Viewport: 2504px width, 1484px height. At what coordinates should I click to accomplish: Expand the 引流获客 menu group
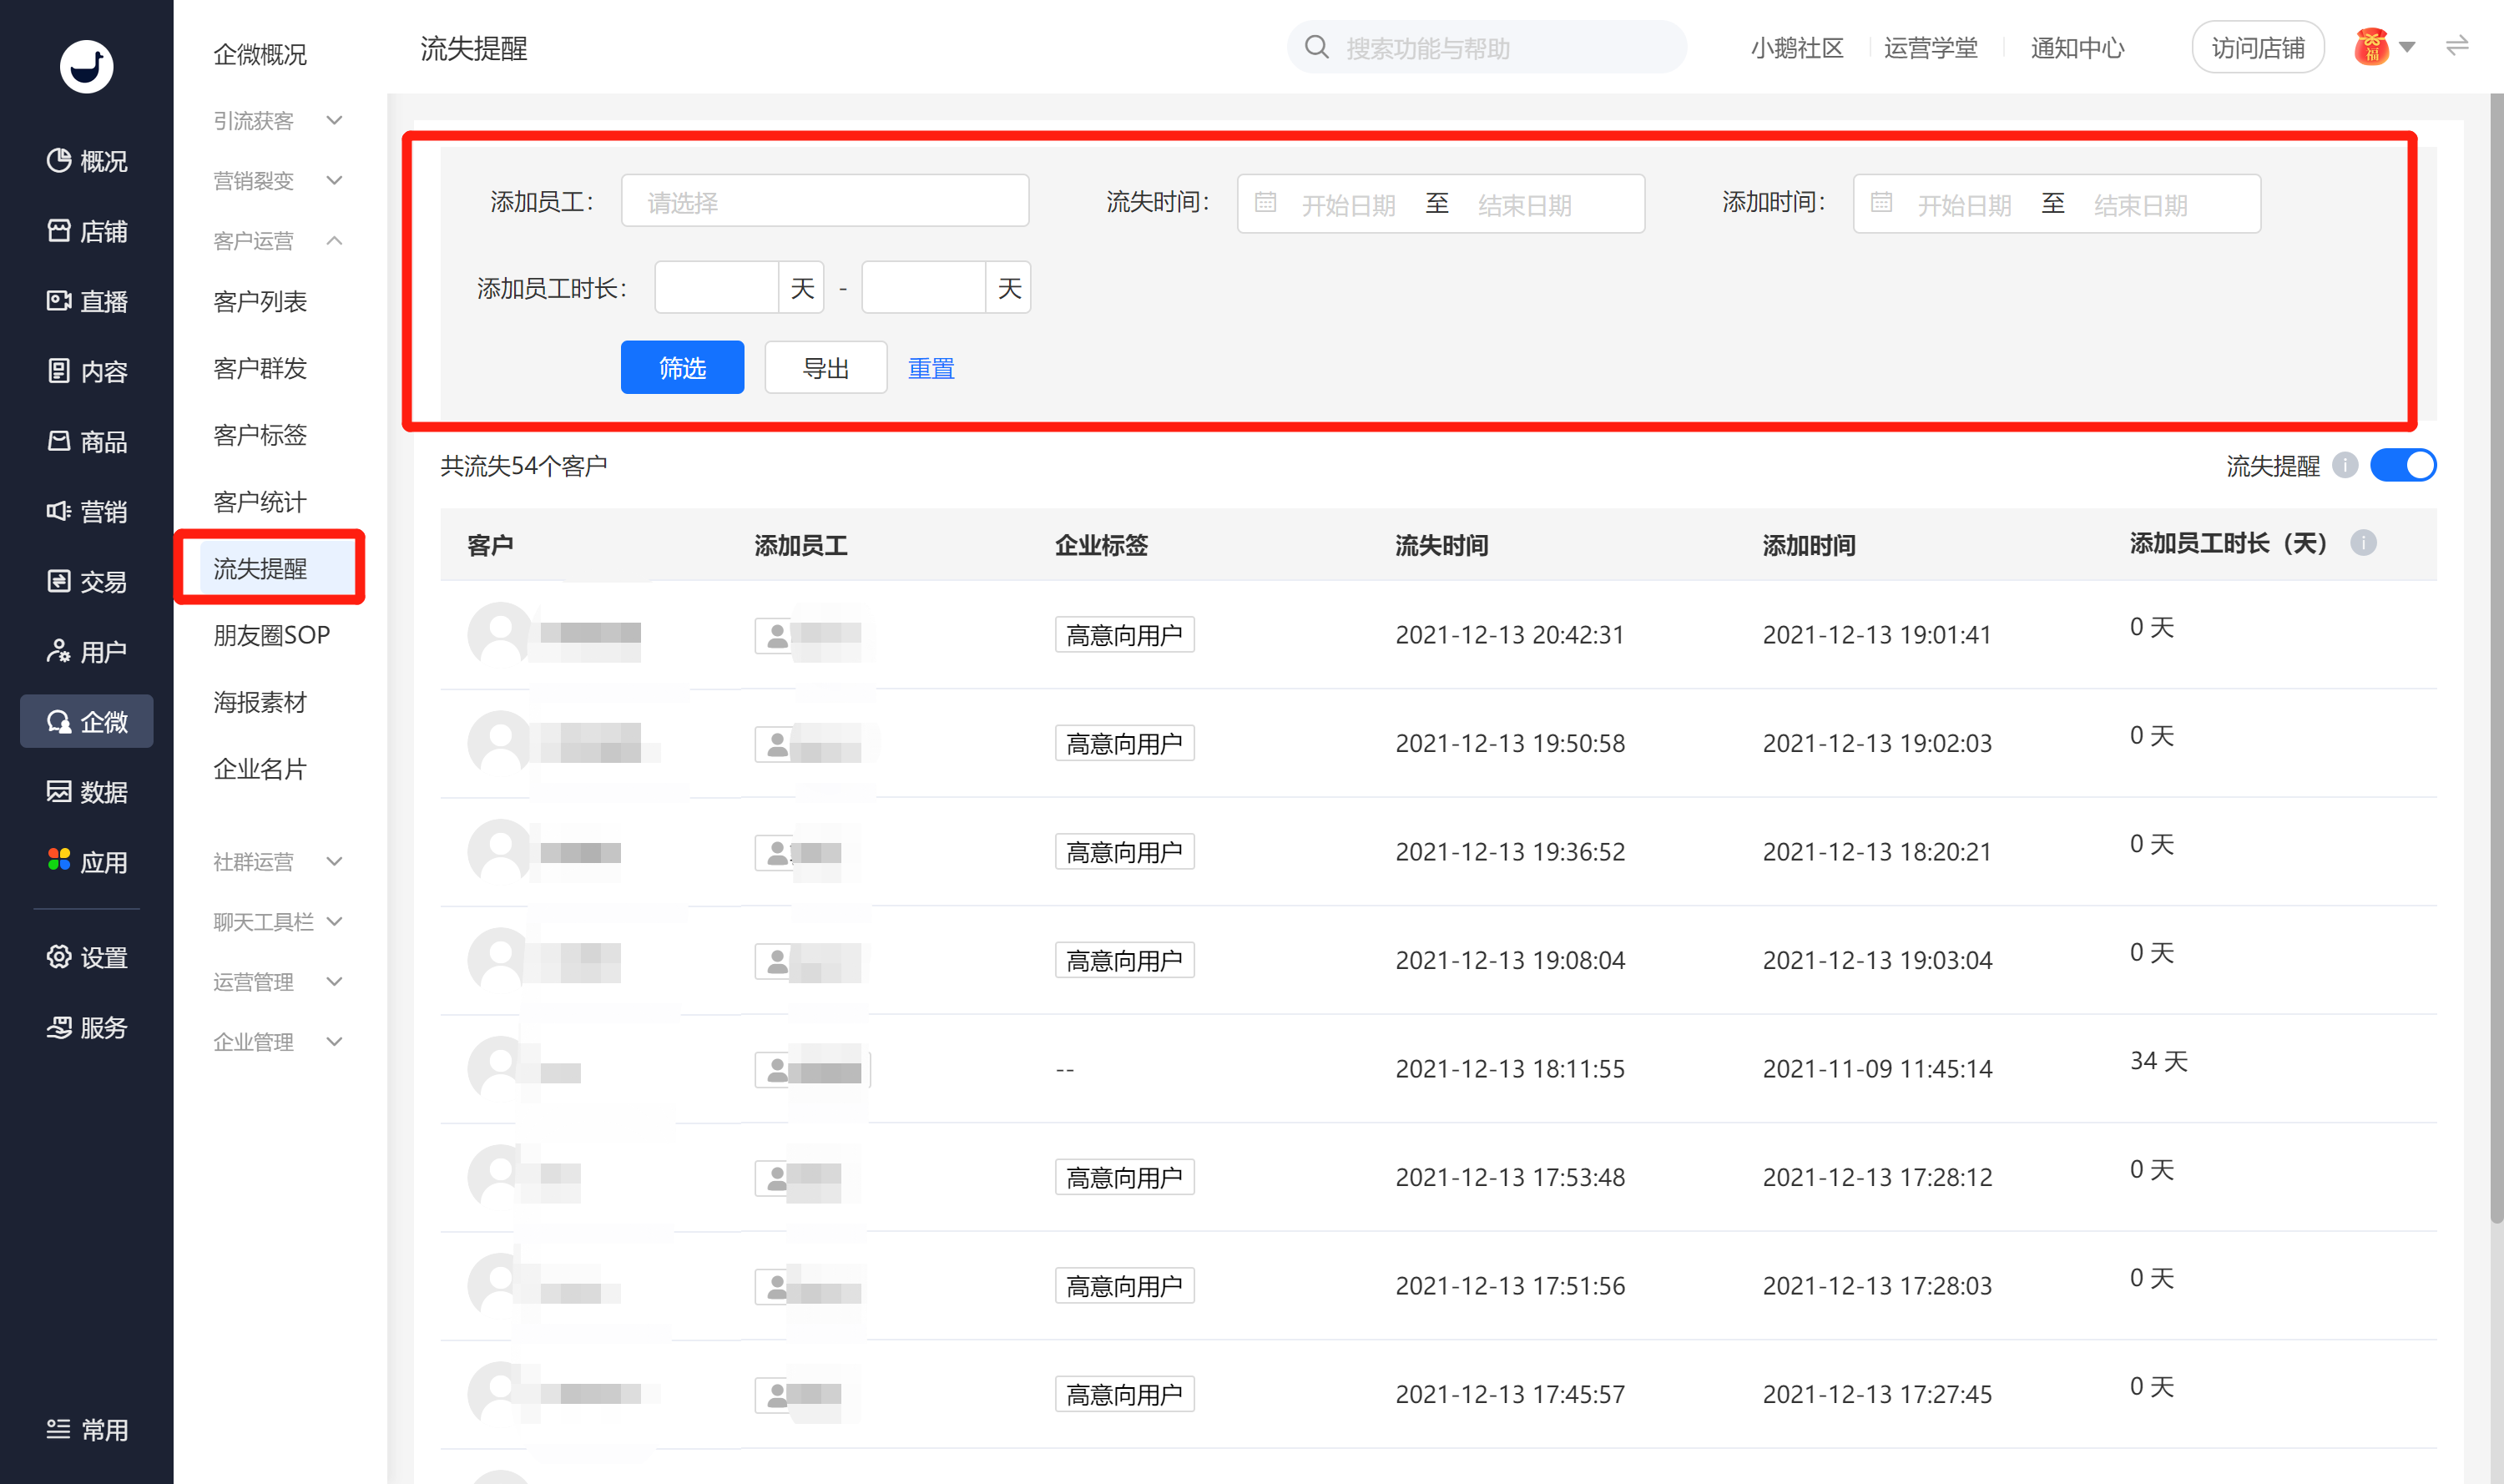point(278,121)
